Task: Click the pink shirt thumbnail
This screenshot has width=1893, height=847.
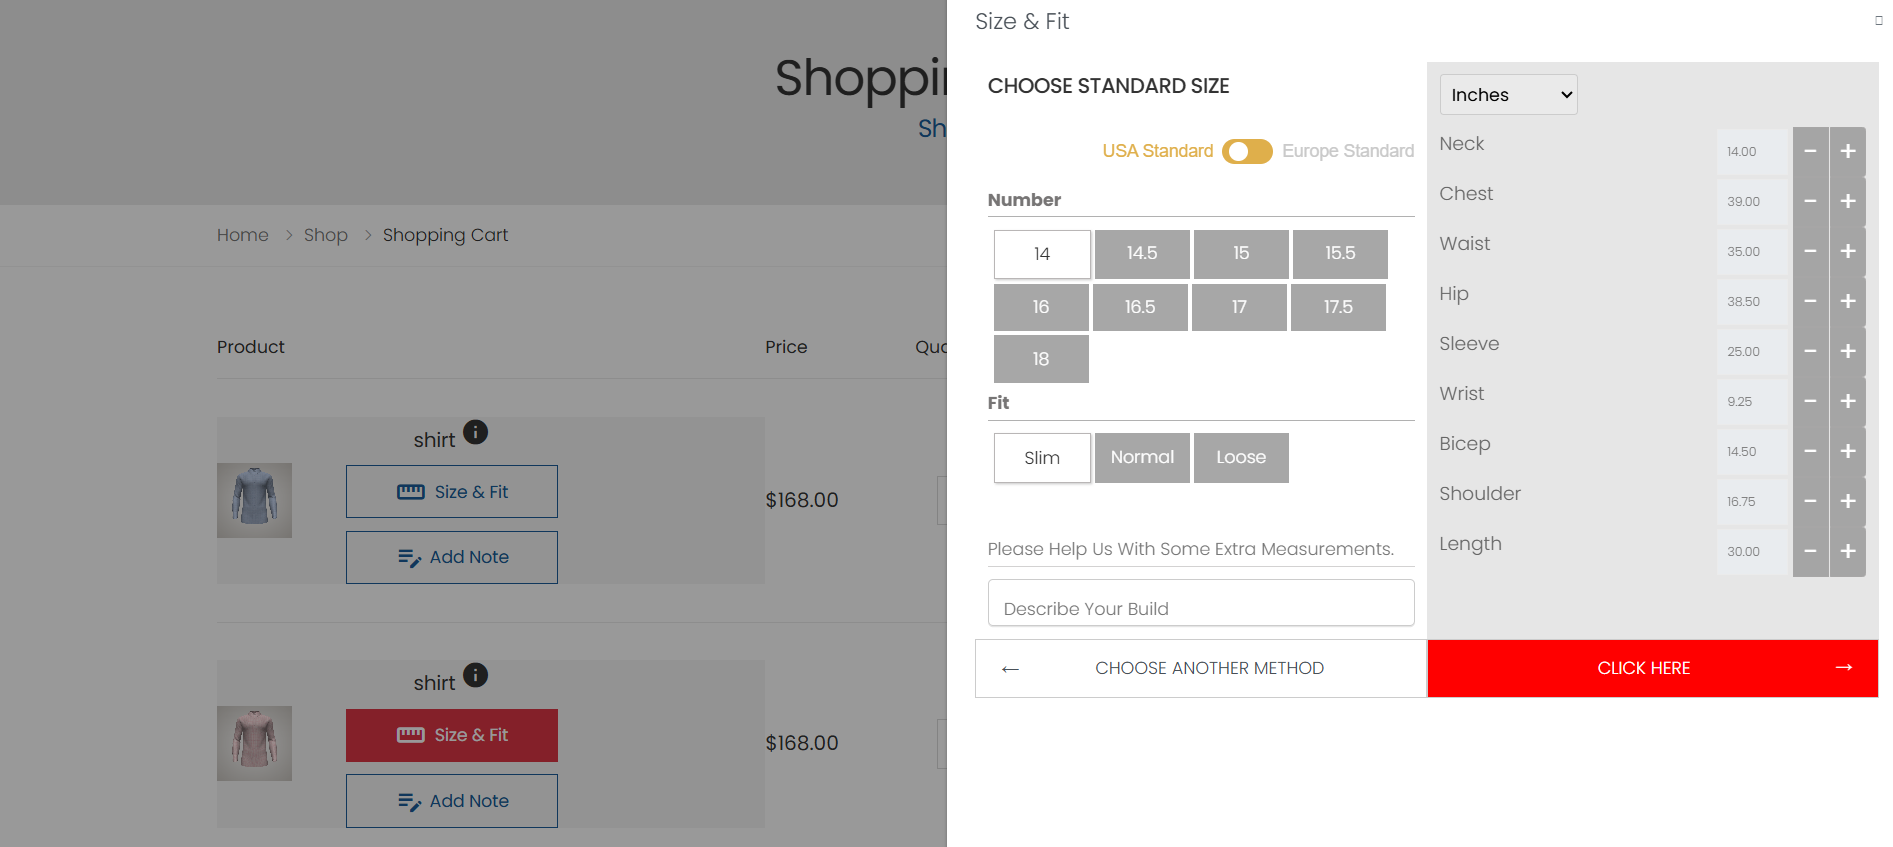Action: click(x=254, y=743)
